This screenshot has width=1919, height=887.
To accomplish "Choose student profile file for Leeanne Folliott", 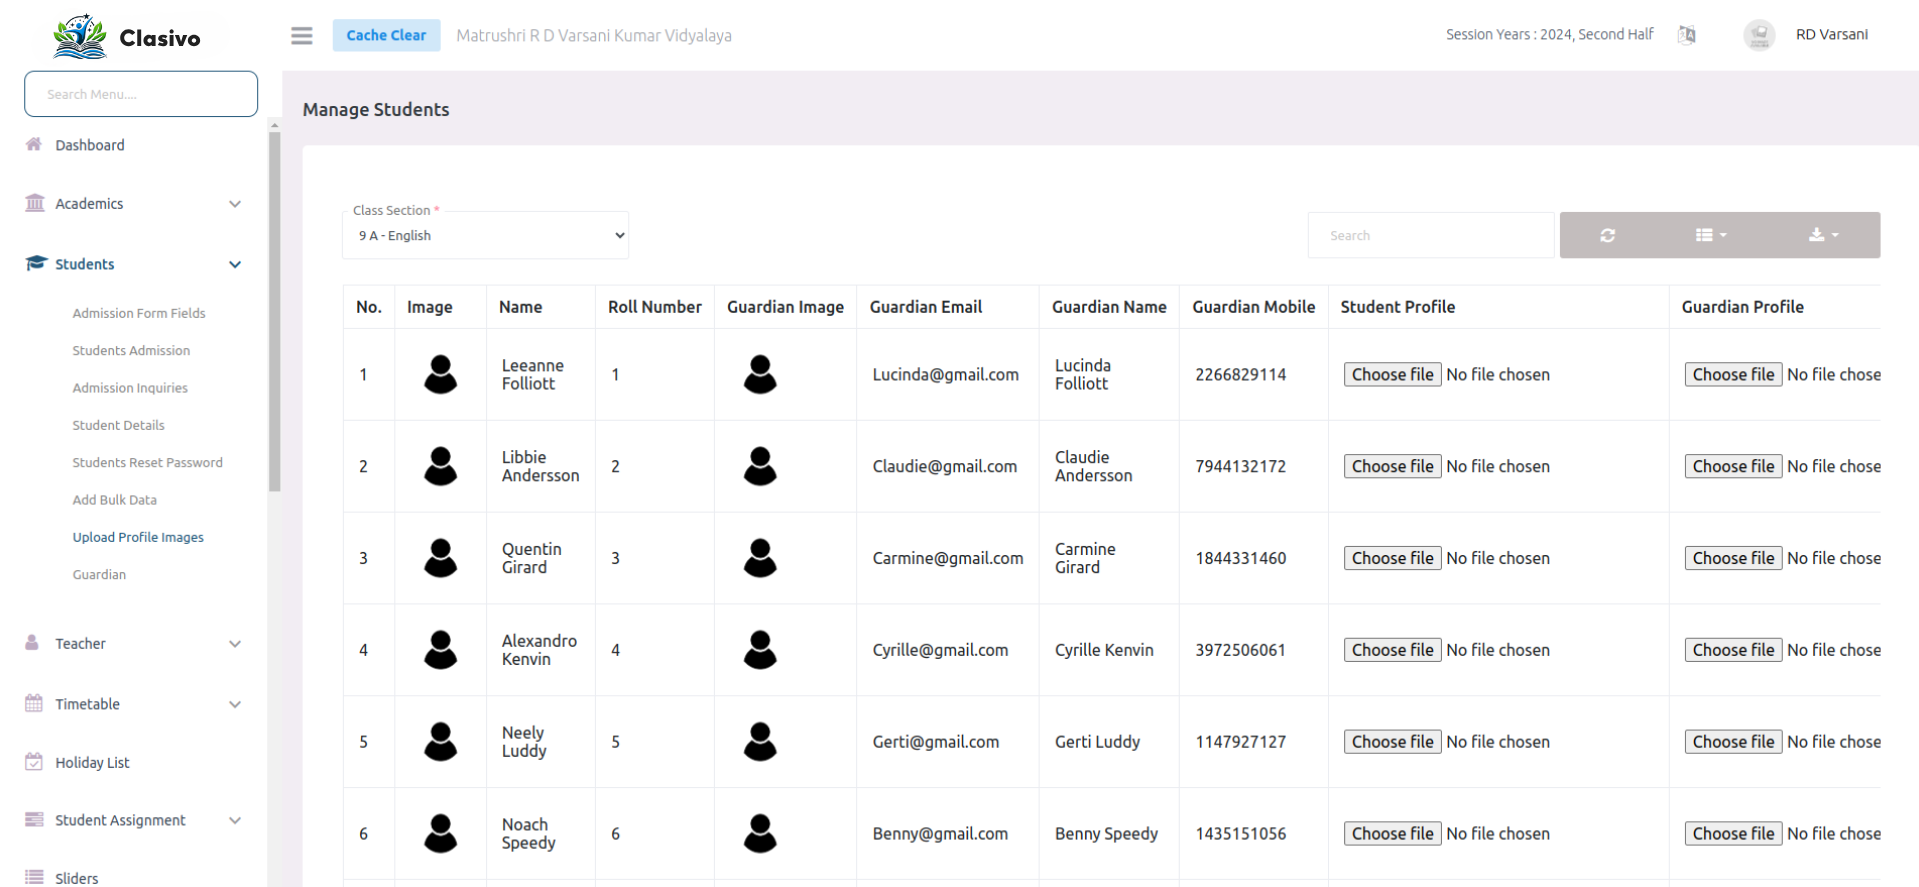I will click(x=1392, y=374).
